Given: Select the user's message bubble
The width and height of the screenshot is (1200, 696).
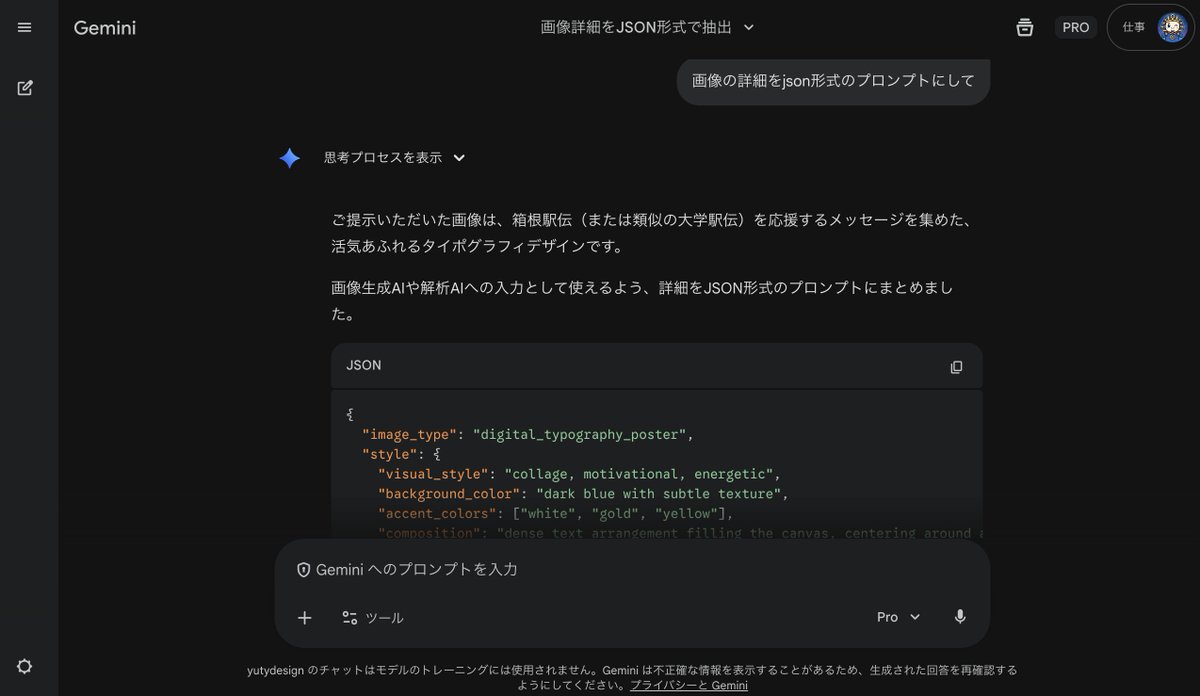Looking at the screenshot, I should click(832, 81).
